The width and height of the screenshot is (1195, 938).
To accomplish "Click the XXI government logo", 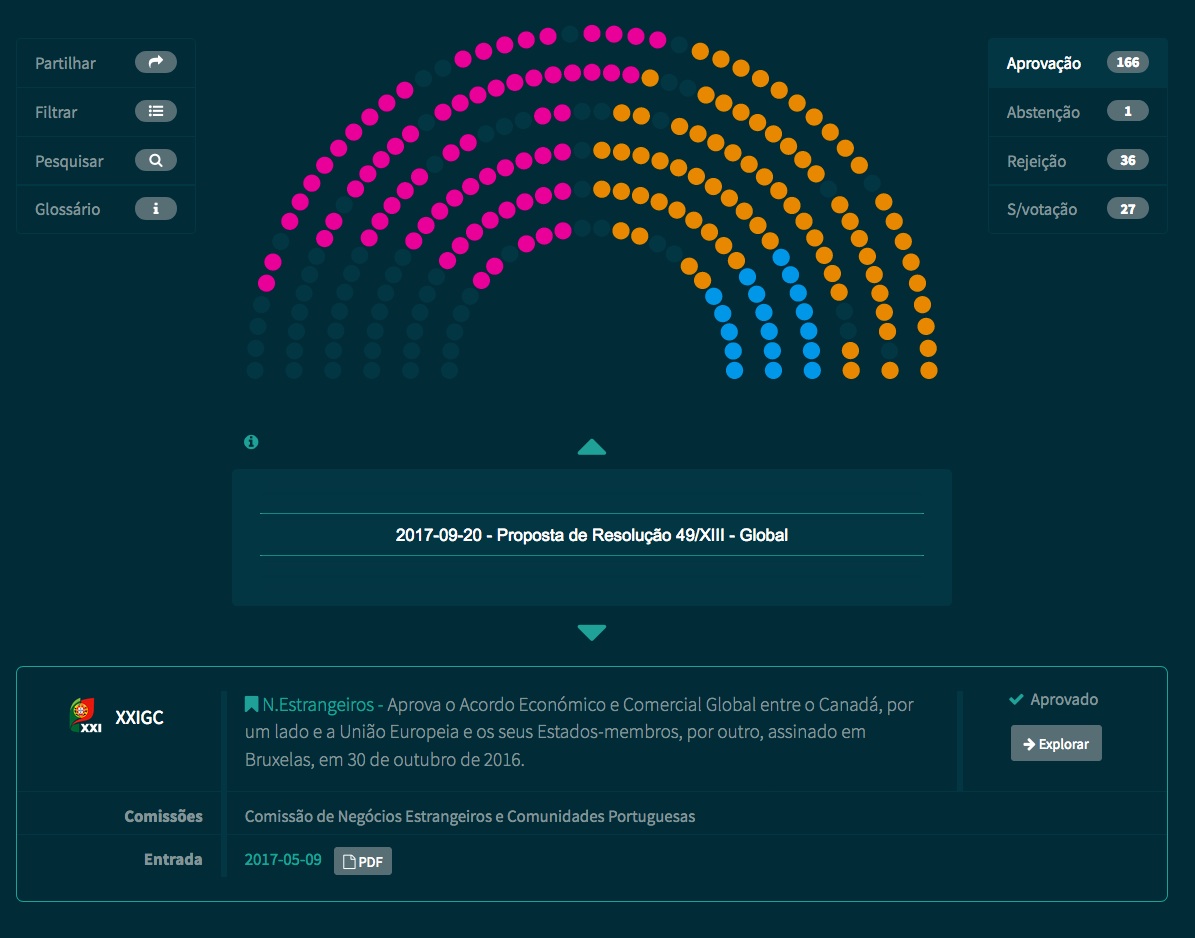I will pyautogui.click(x=82, y=716).
